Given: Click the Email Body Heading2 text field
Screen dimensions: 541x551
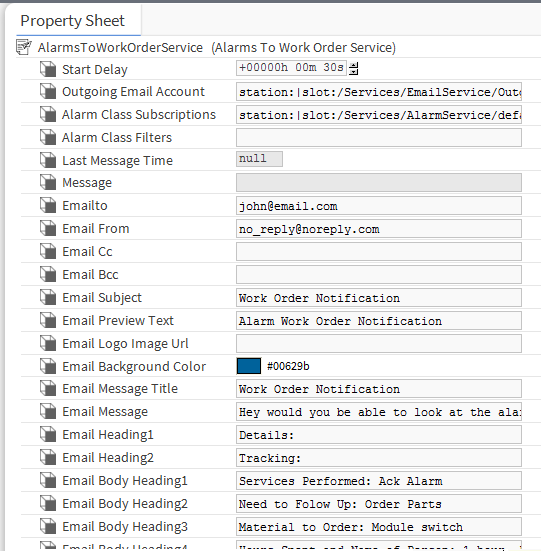Looking at the screenshot, I should pos(379,504).
